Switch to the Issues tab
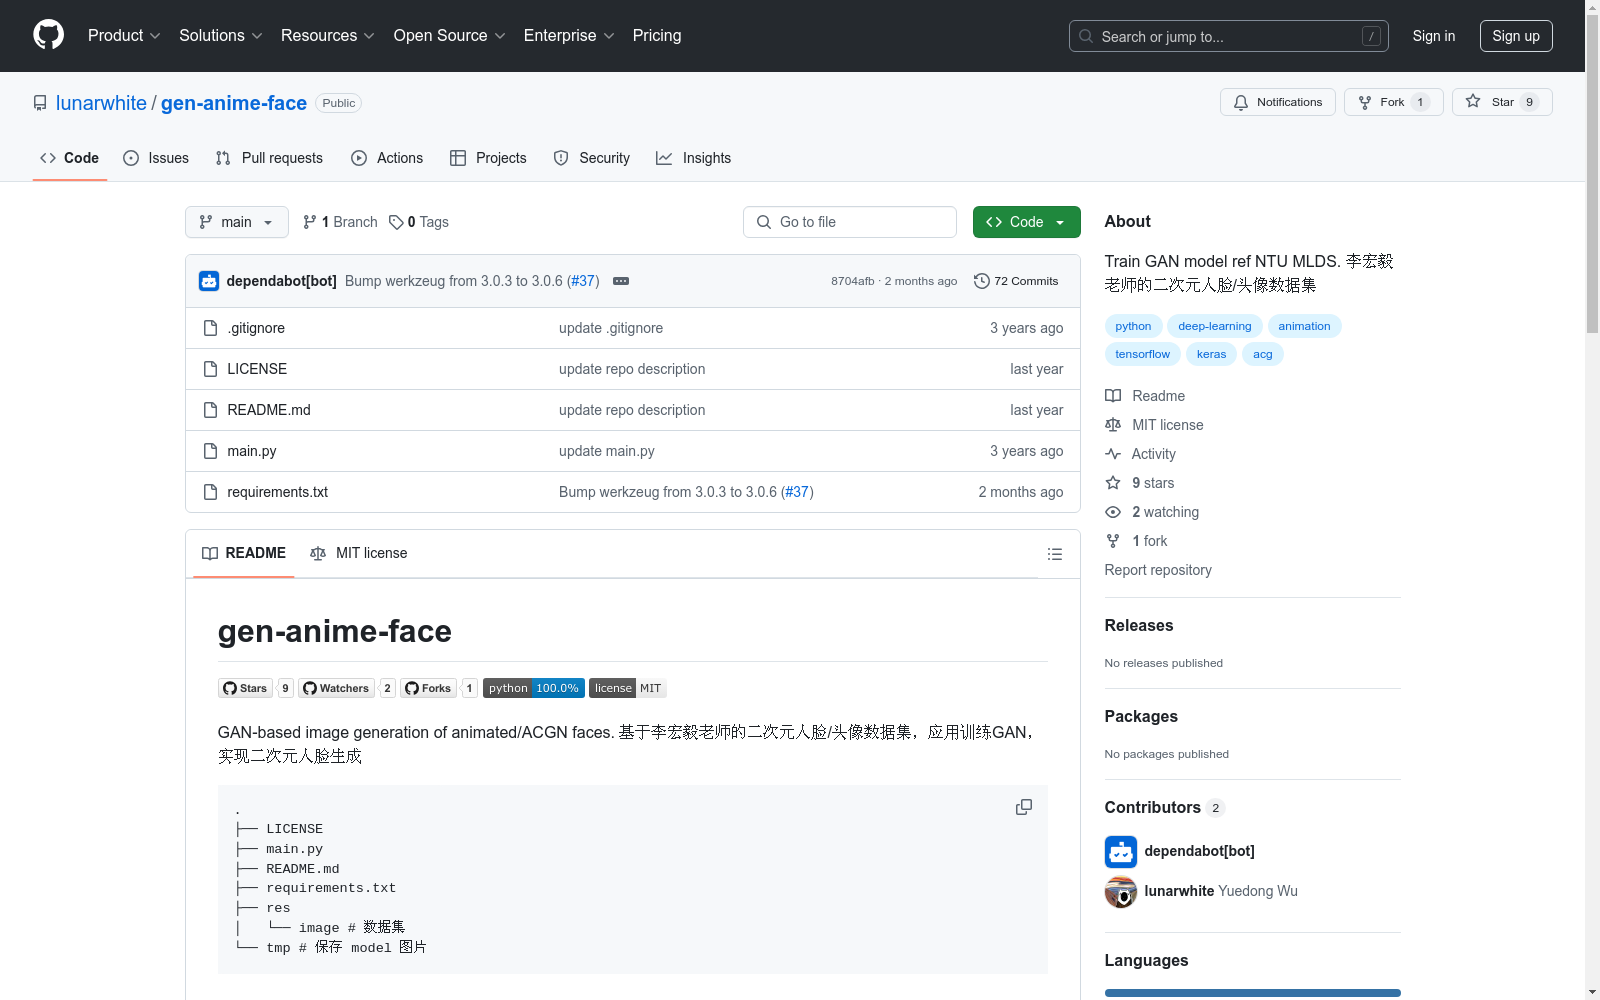This screenshot has height=1000, width=1600. [x=156, y=158]
